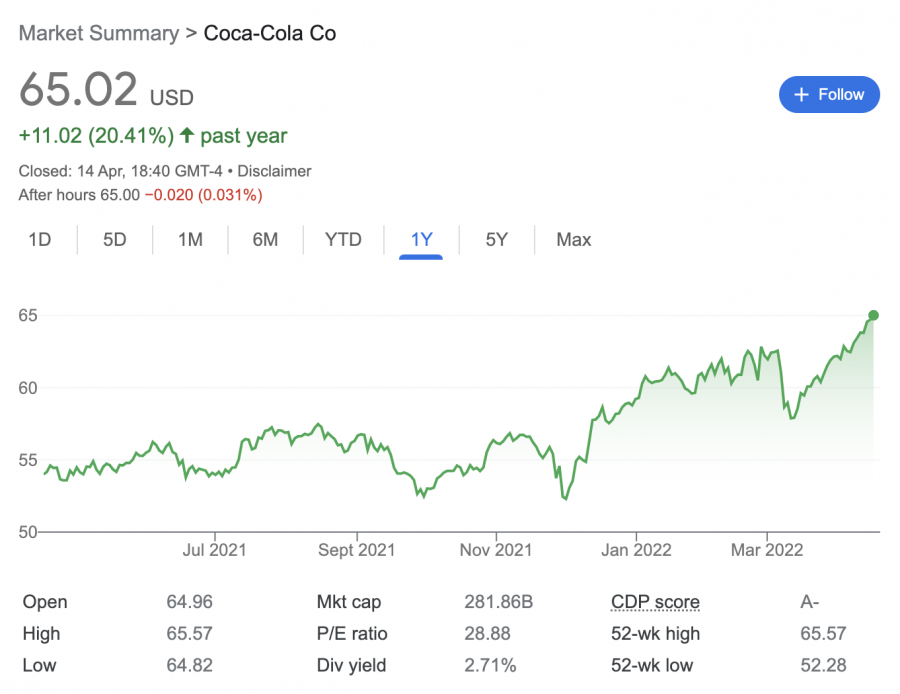Click the Jul 2021 axis label
The height and width of the screenshot is (694, 900).
(214, 550)
